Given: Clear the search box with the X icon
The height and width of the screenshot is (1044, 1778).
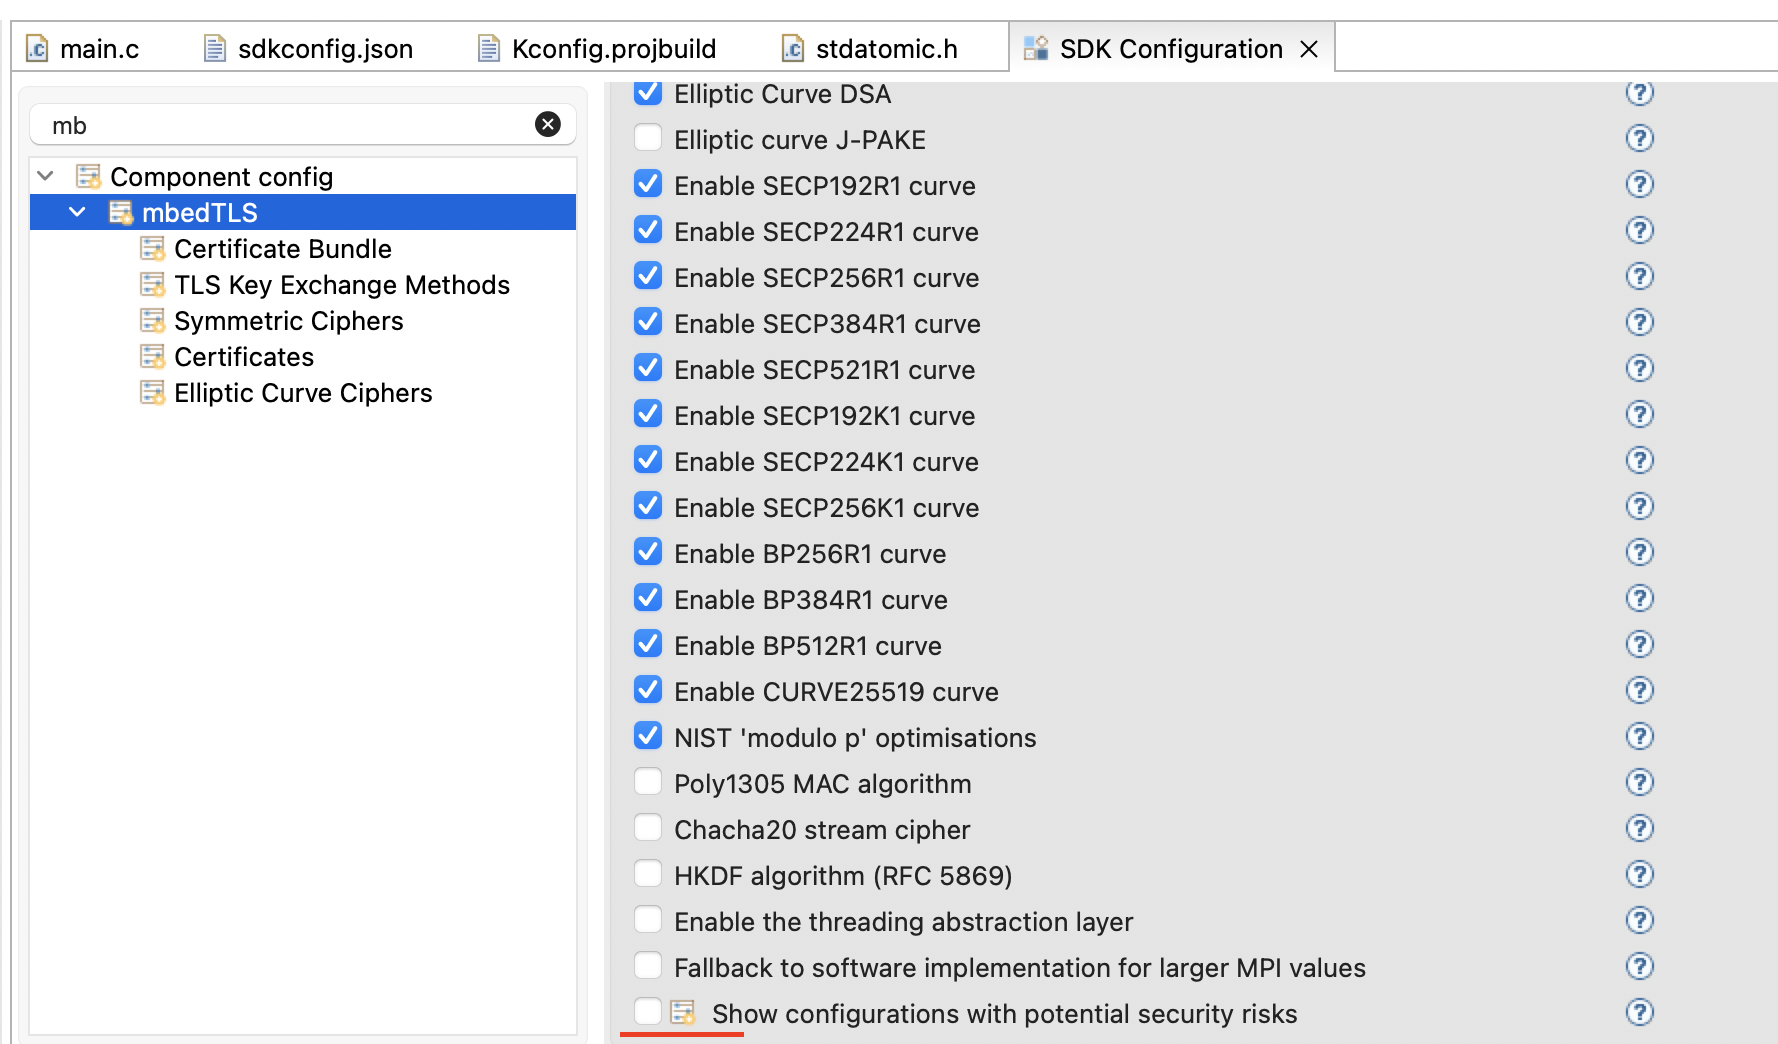Looking at the screenshot, I should click(547, 124).
